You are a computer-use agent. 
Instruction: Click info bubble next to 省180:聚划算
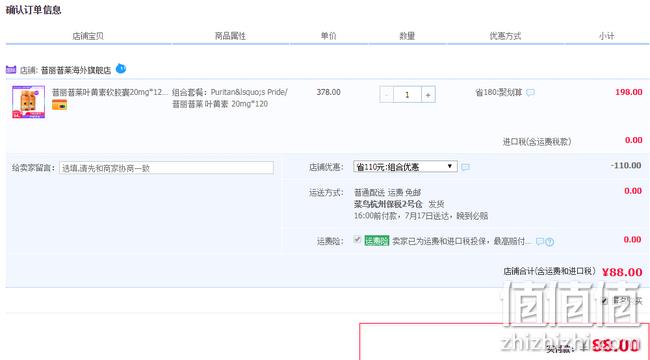[x=530, y=92]
